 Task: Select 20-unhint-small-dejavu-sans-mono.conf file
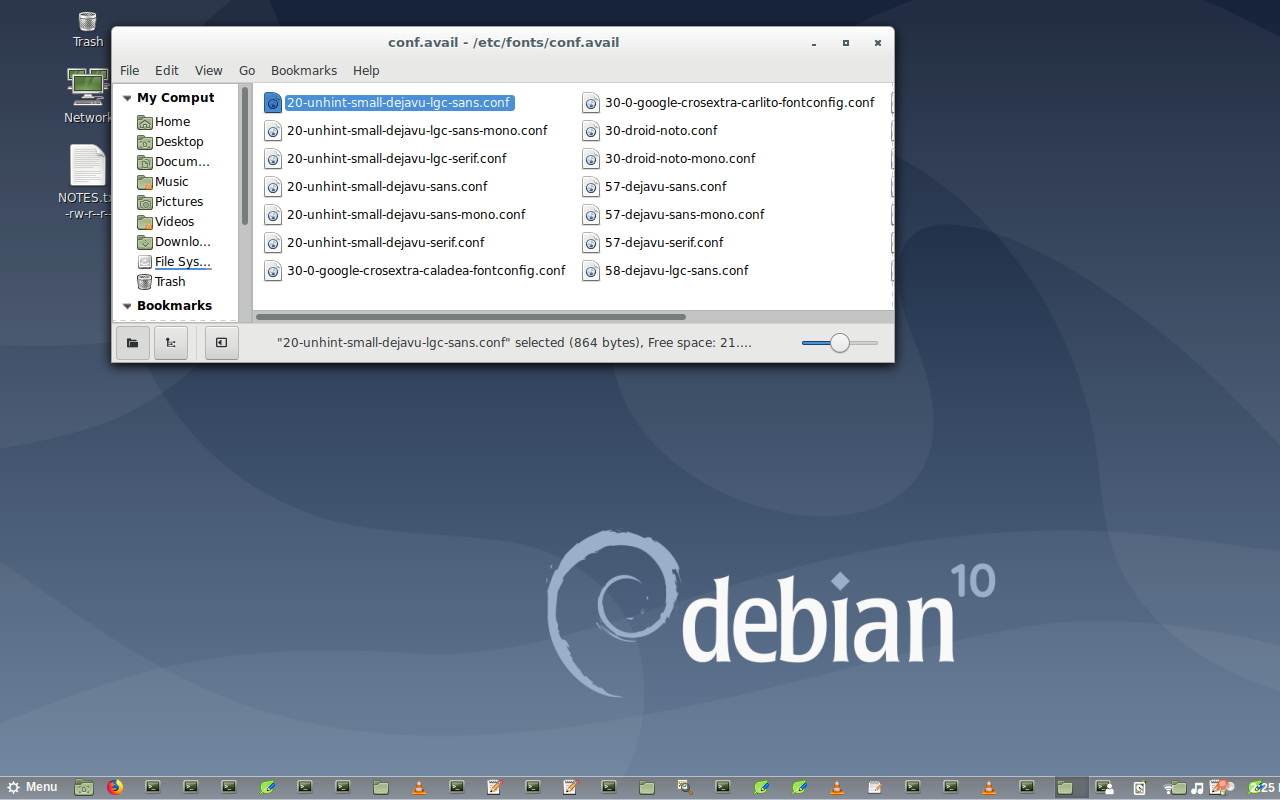395,214
